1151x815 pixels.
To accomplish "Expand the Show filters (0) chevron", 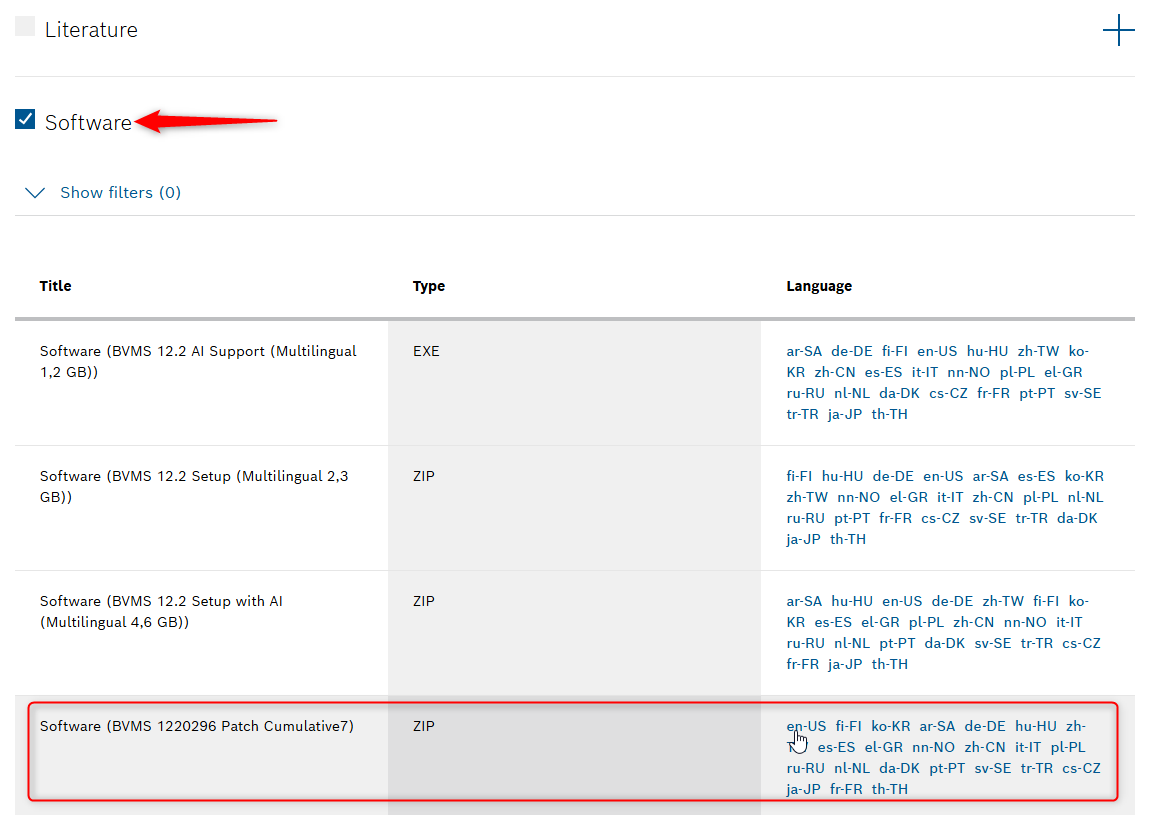I will (35, 193).
